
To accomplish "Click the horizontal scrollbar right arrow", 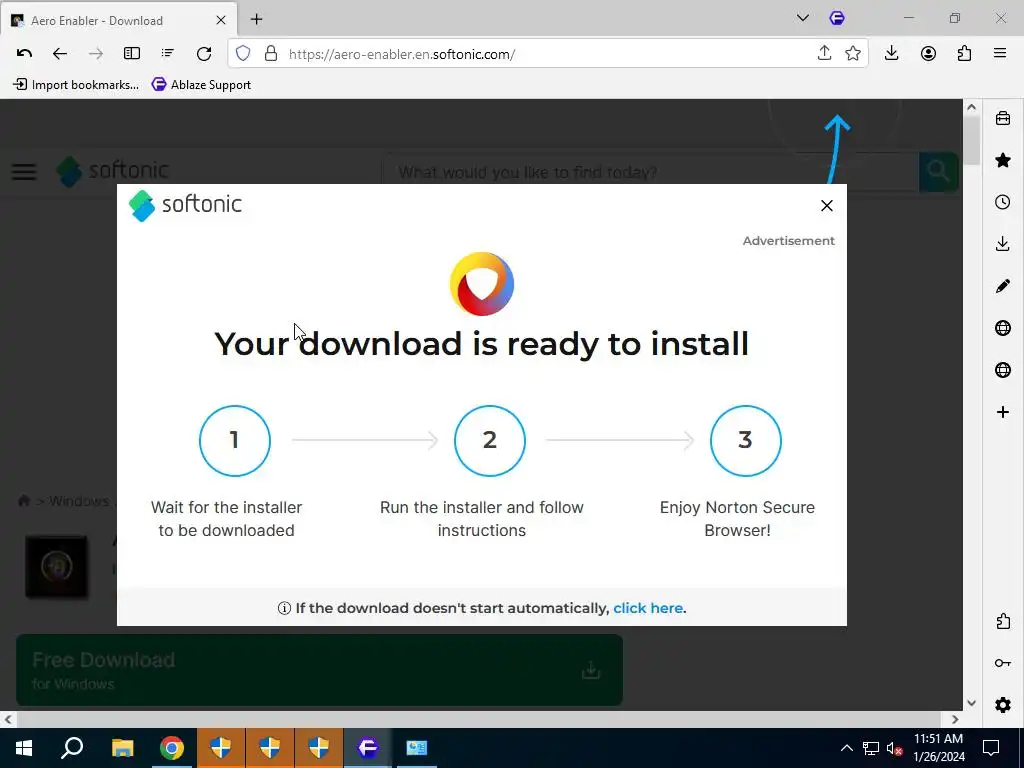I will [x=955, y=719].
